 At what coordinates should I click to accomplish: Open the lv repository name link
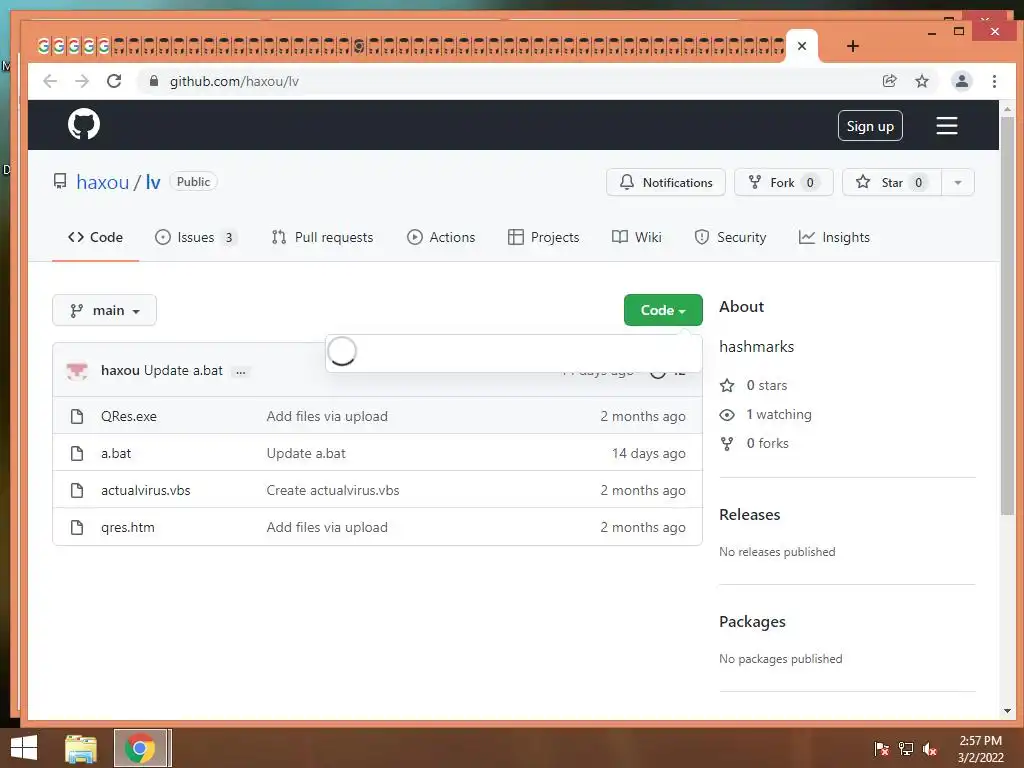click(153, 182)
